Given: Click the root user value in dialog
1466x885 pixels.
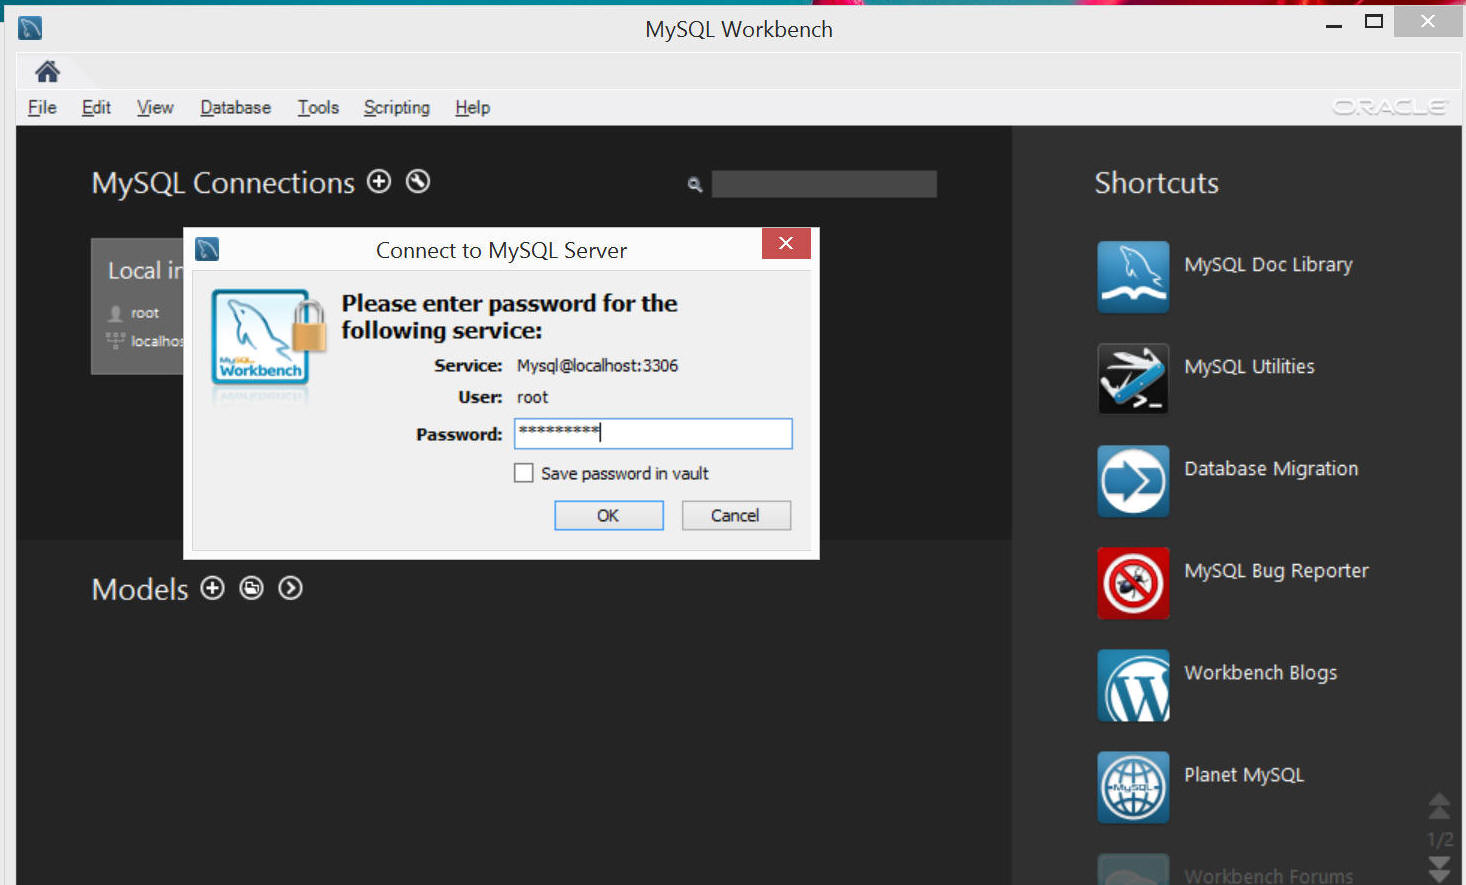Looking at the screenshot, I should coord(532,397).
